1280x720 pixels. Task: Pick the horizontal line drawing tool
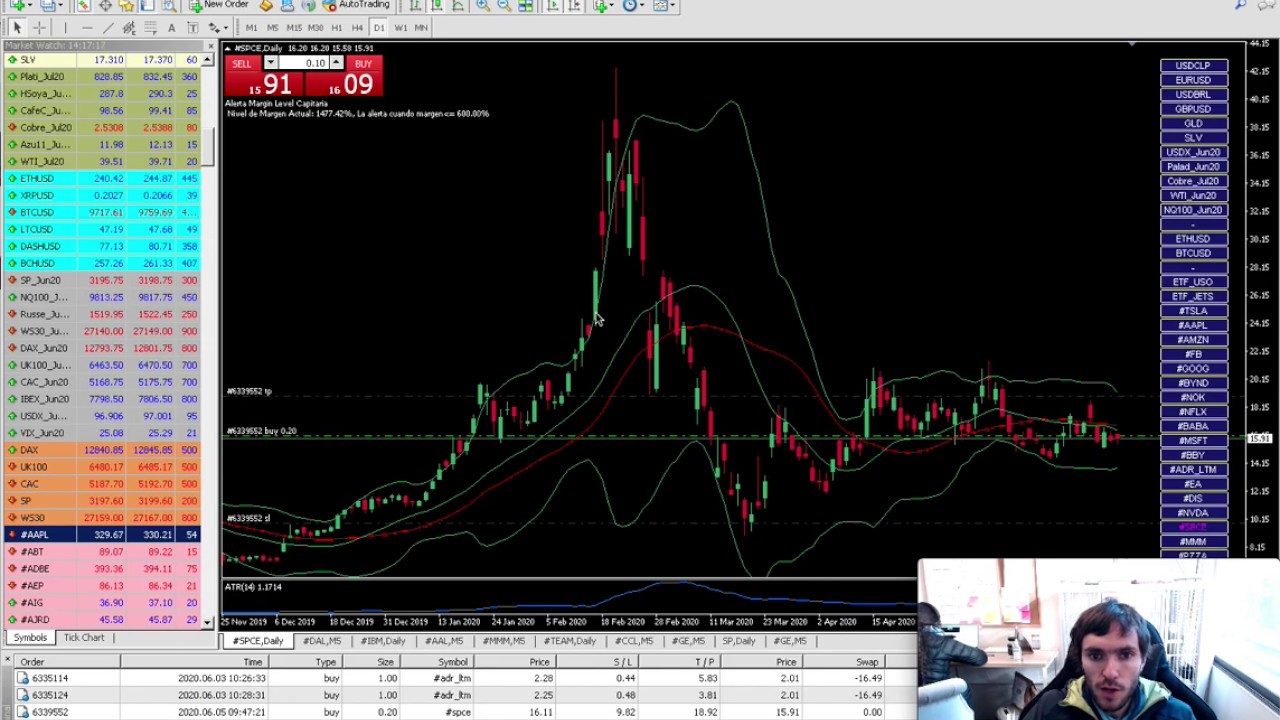point(87,28)
